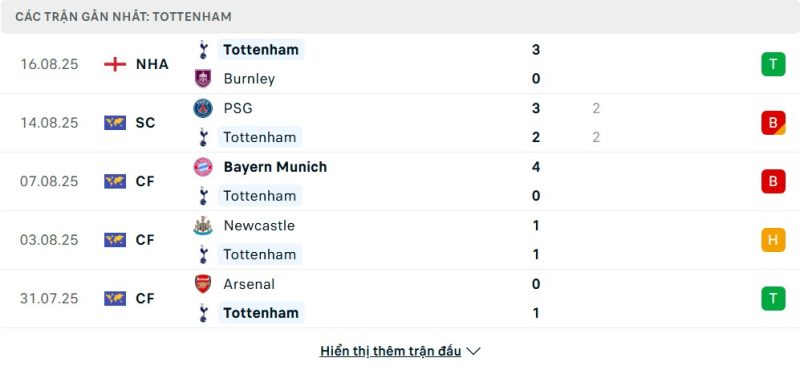Open the red B badge for Bayern match
This screenshot has width=800, height=374.
click(773, 181)
